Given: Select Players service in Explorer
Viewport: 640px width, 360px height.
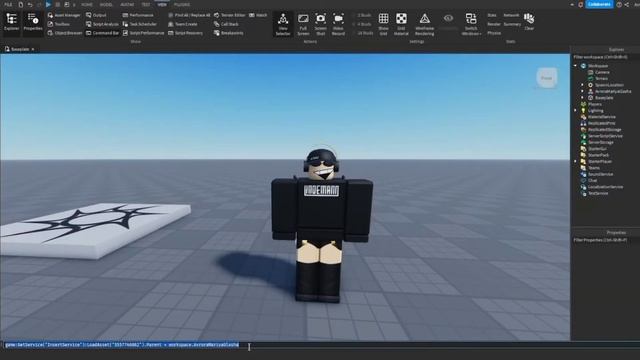Looking at the screenshot, I should pyautogui.click(x=595, y=104).
